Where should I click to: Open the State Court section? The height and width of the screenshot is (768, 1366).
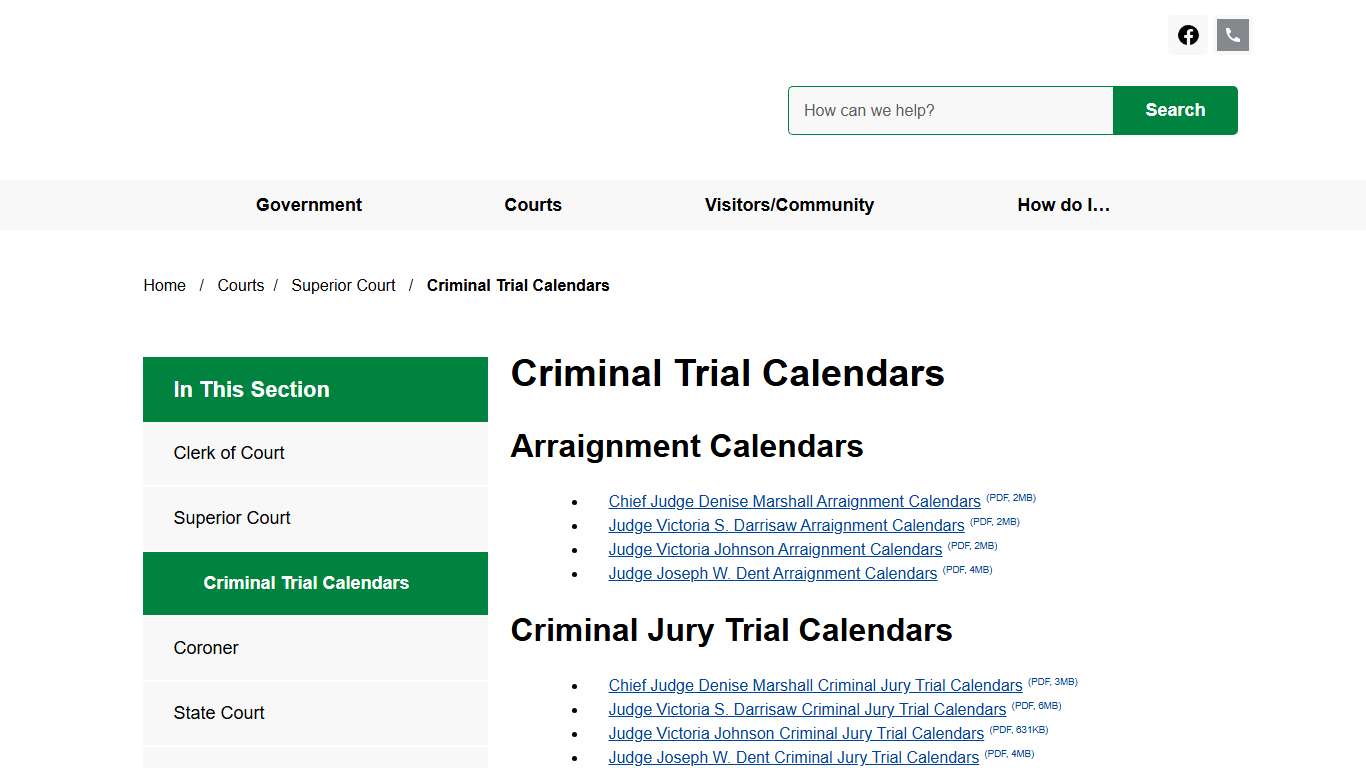coord(218,713)
